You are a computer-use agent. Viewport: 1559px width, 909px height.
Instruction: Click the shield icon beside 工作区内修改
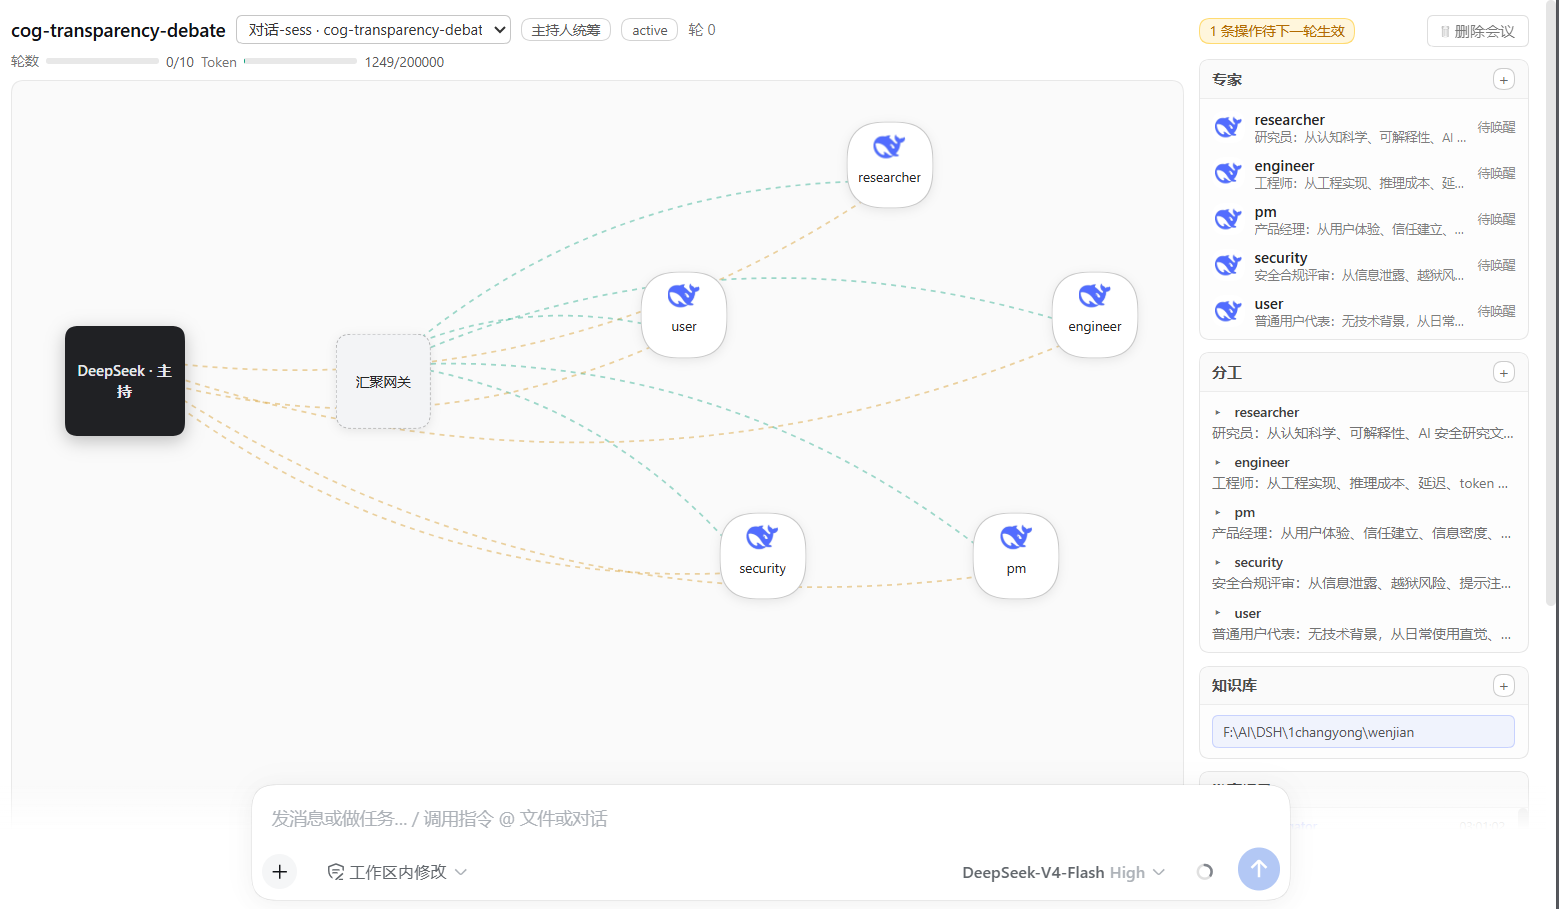[336, 872]
